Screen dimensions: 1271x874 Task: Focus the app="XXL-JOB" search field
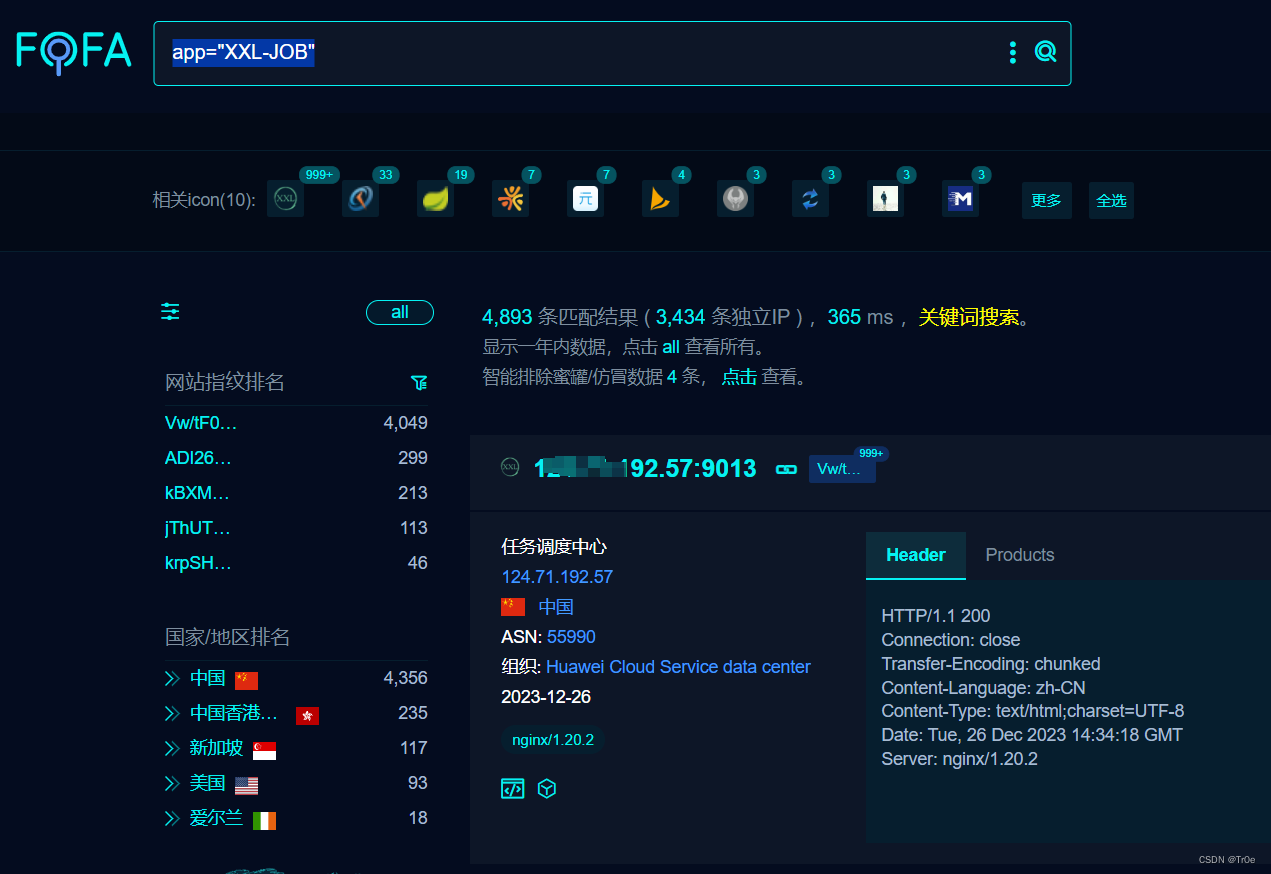(612, 53)
